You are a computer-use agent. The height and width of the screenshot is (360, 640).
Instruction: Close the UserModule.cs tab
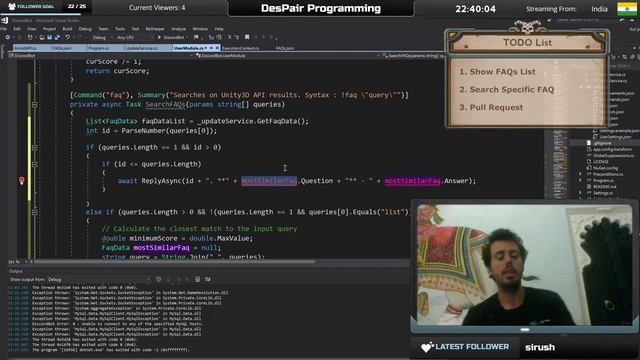(217, 48)
